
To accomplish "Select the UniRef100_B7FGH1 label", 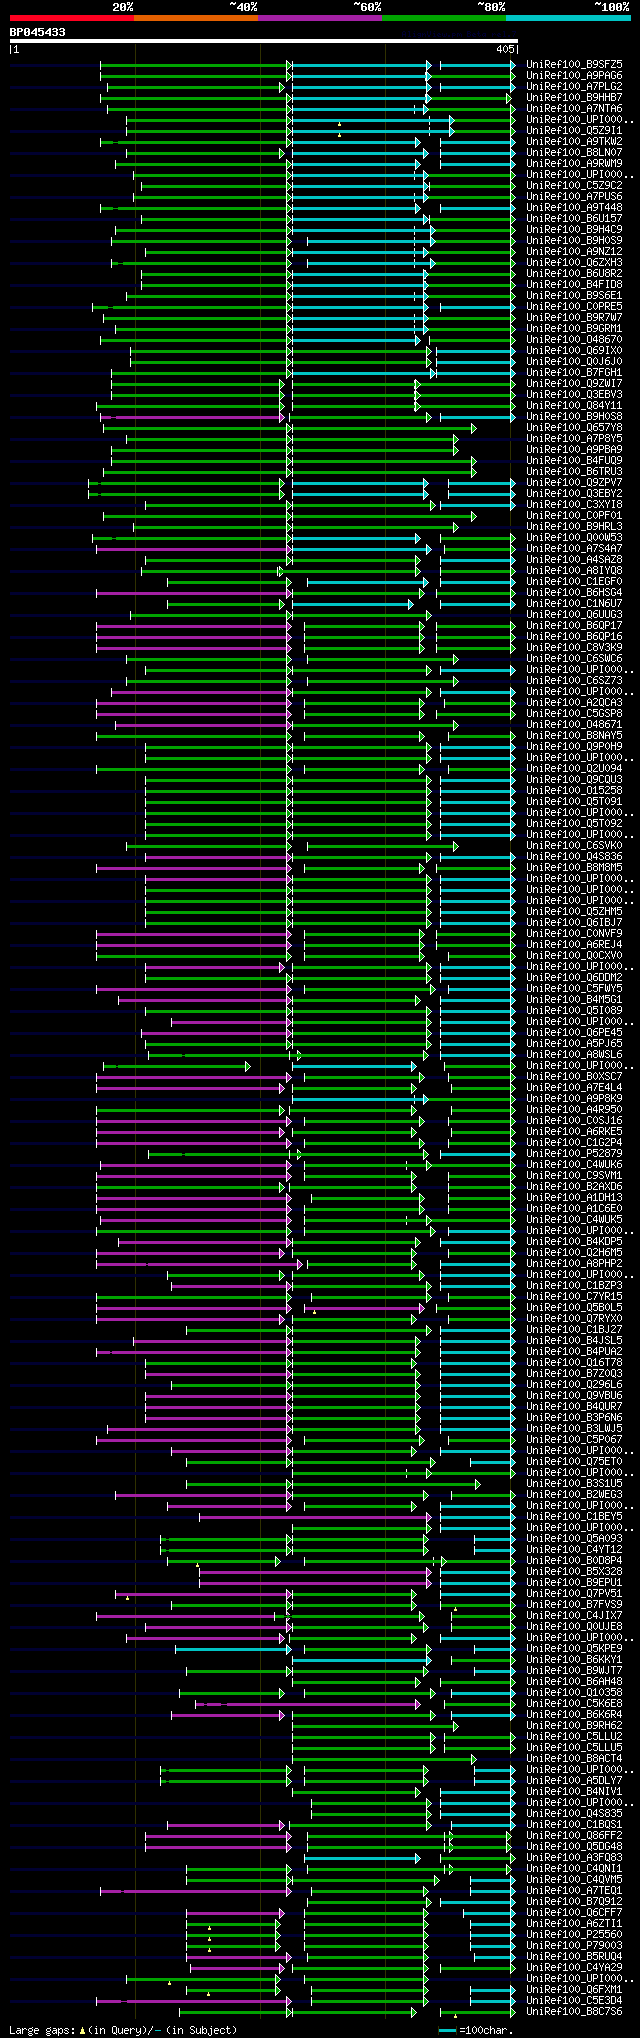I will click(x=574, y=372).
